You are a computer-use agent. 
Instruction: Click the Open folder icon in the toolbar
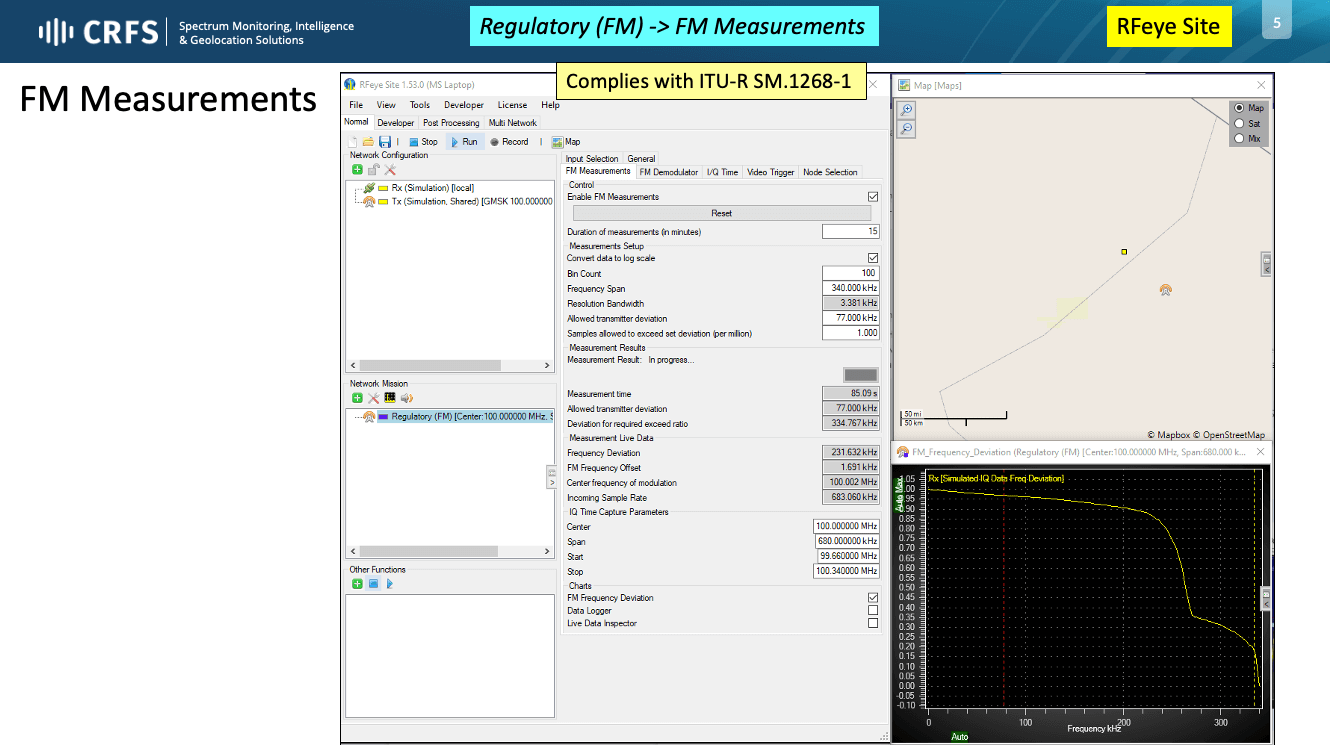tap(368, 142)
